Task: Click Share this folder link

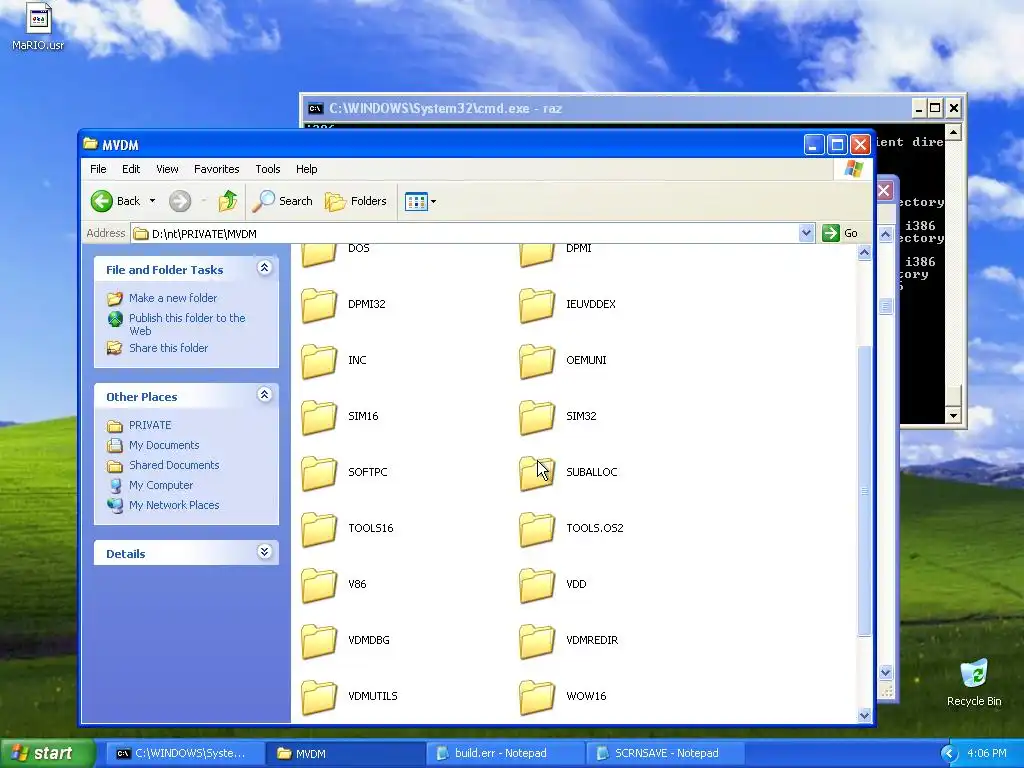Action: tap(168, 348)
